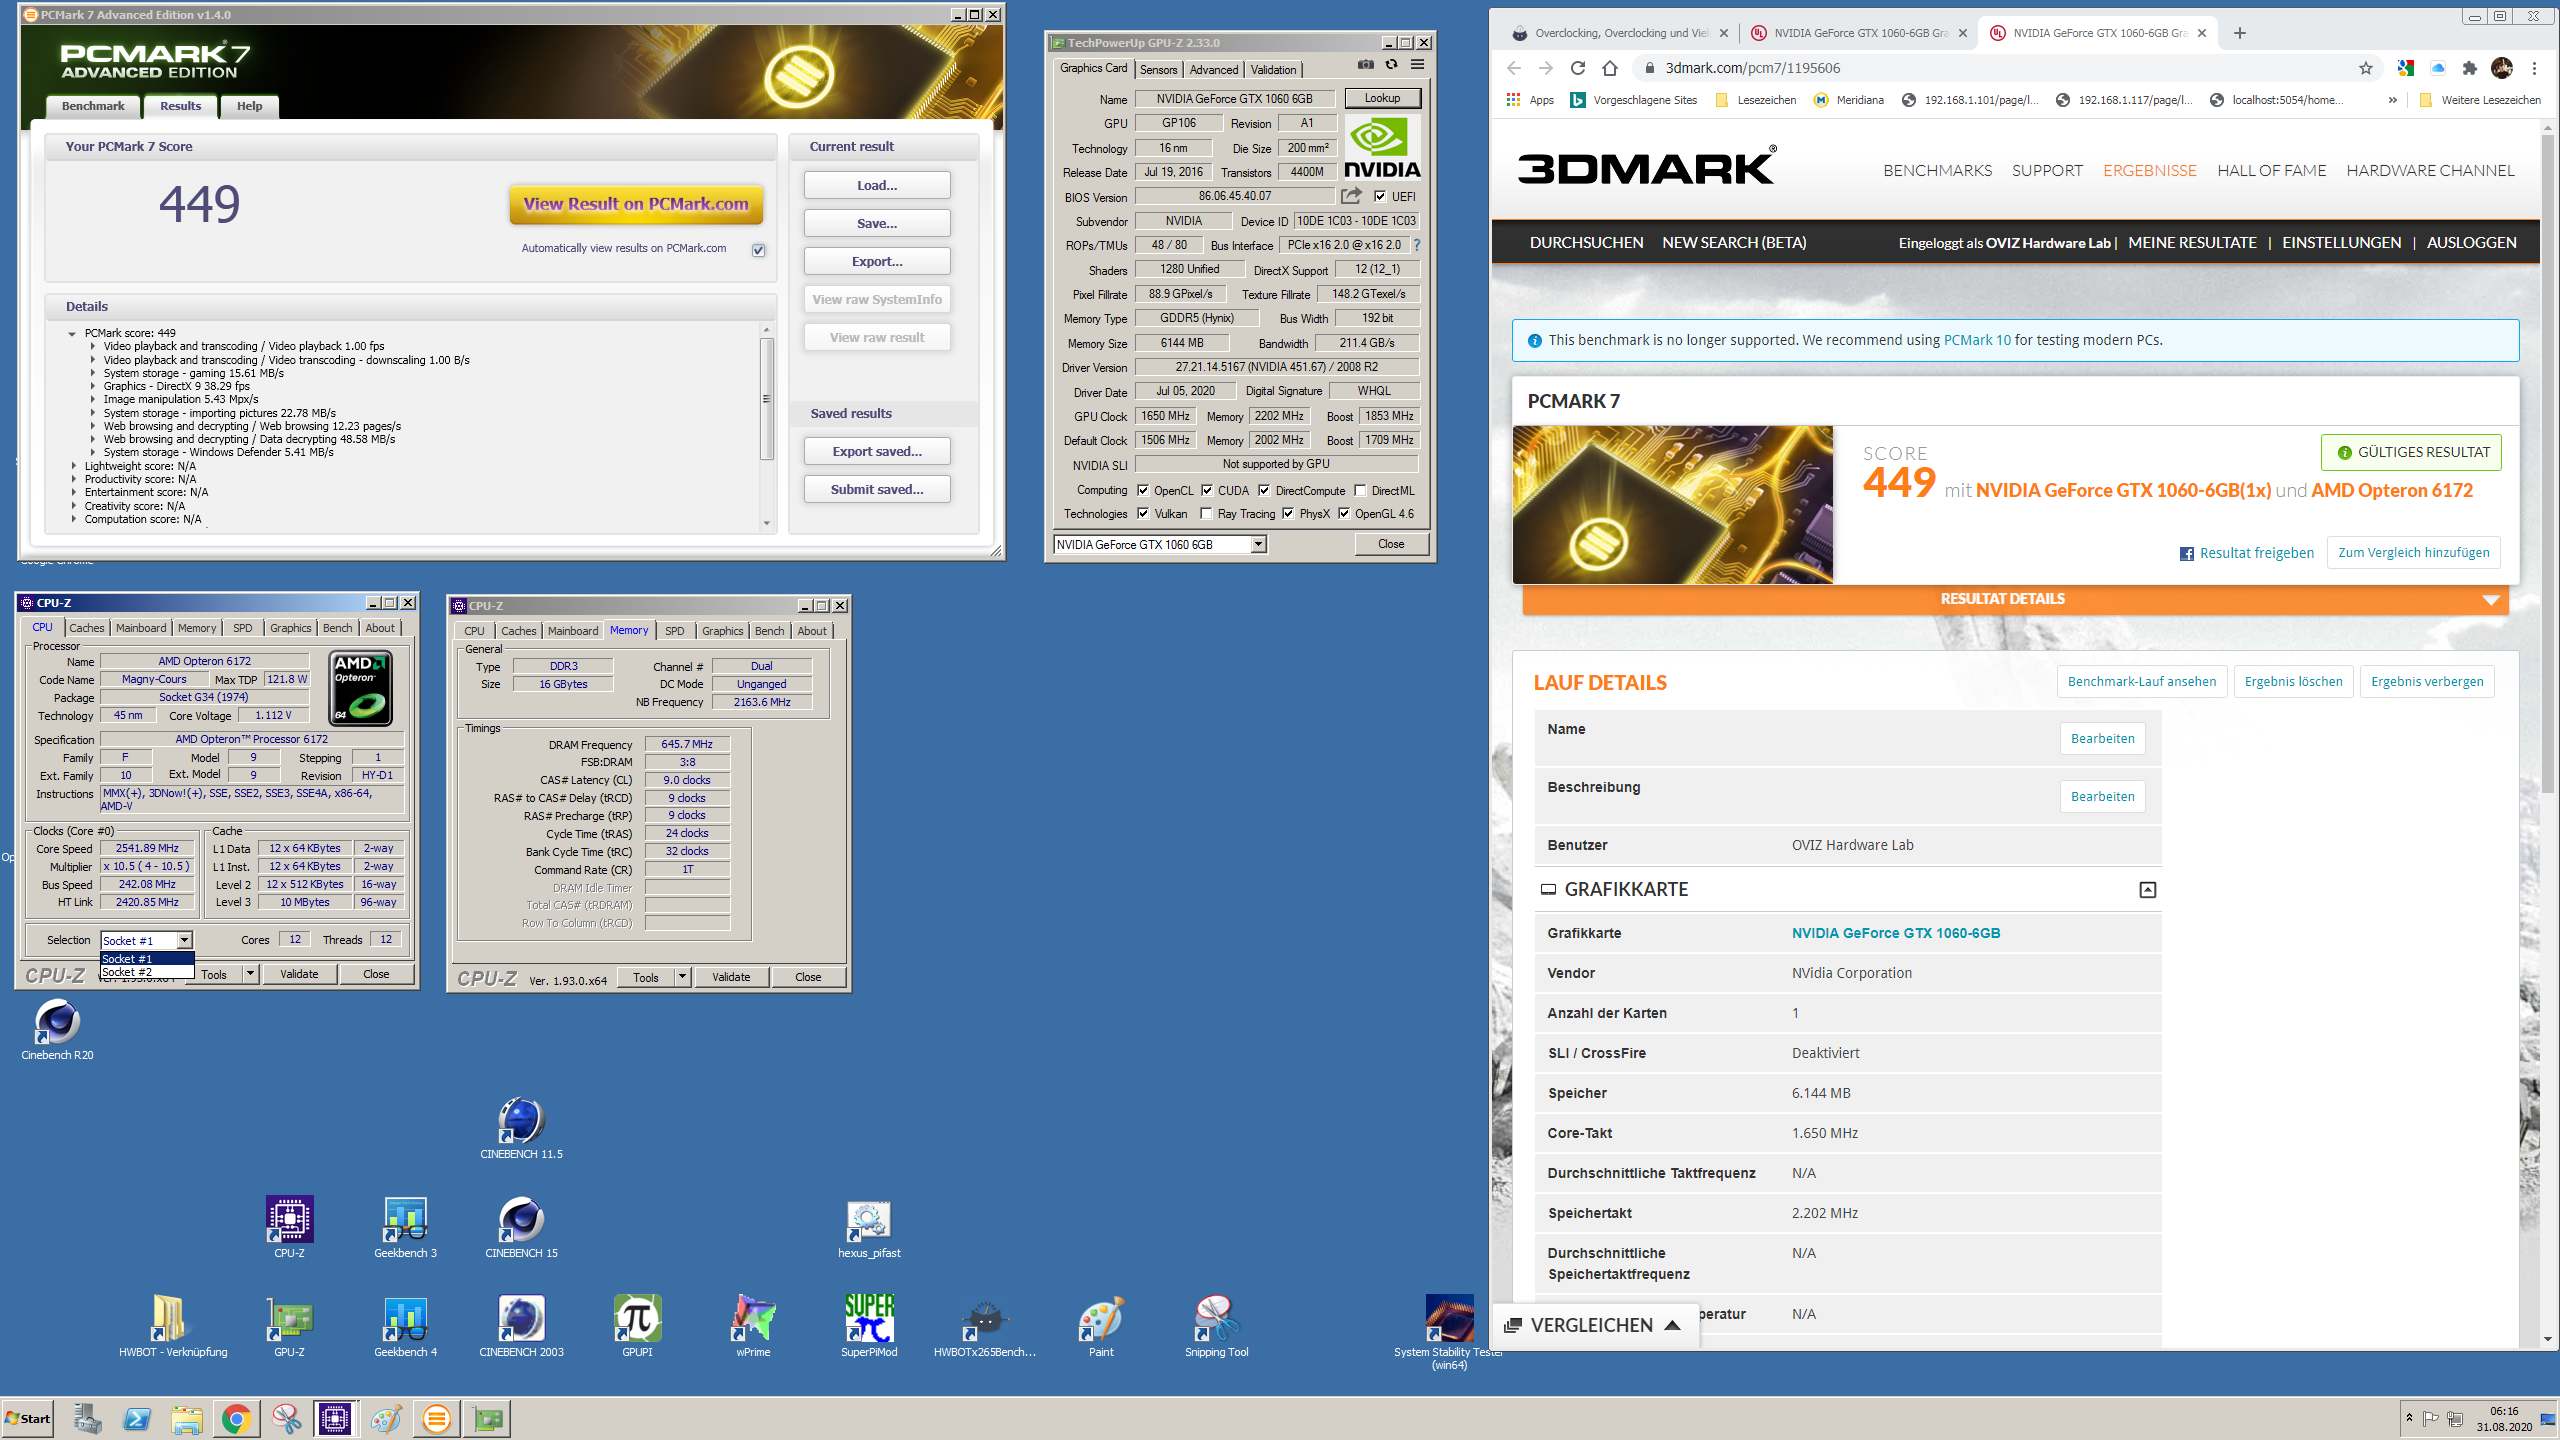Open Geekbench 4 desktop icon
This screenshot has width=2560, height=1440.
click(405, 1327)
